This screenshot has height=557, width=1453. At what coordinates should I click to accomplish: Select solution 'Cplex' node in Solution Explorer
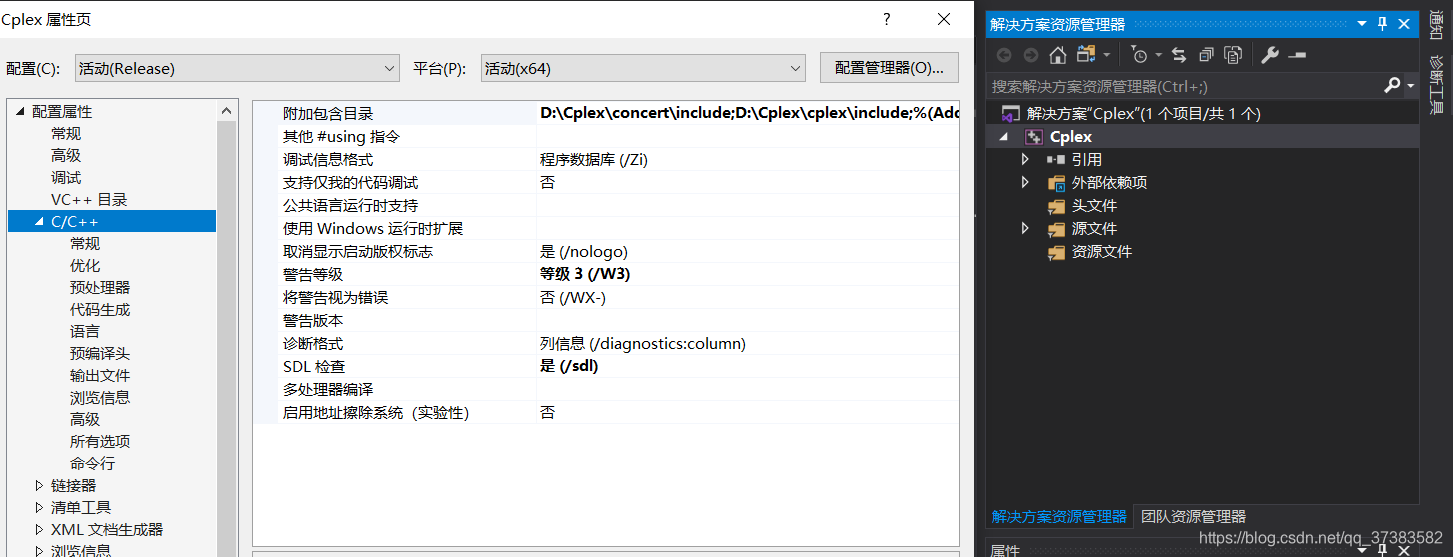1143,113
